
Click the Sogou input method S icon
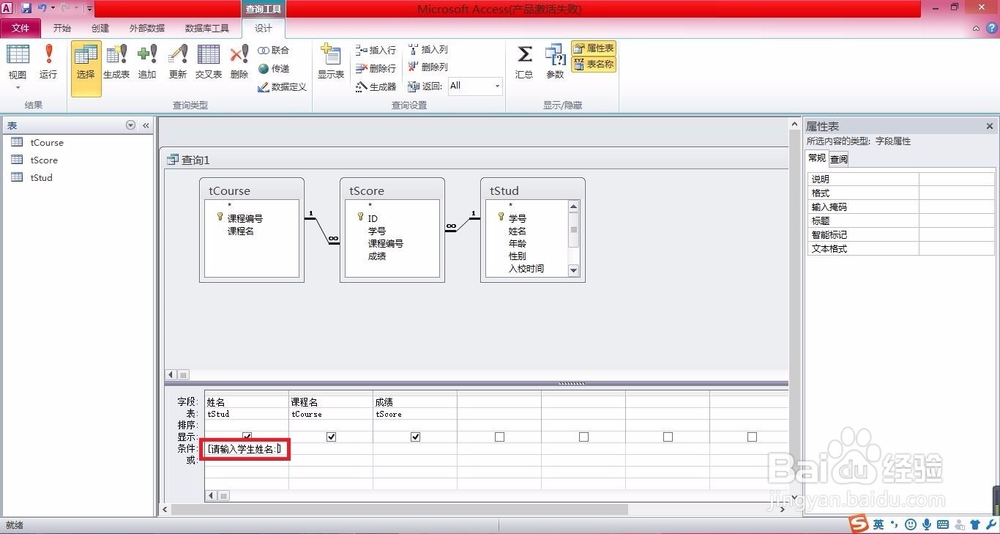[860, 524]
